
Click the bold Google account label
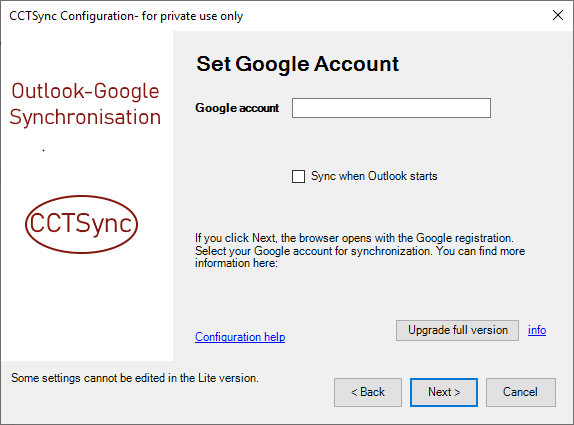point(237,108)
